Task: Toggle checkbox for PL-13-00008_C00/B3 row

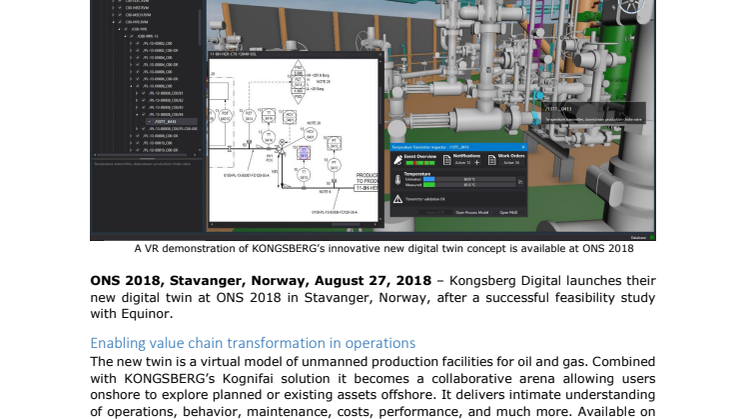Action: coord(143,107)
